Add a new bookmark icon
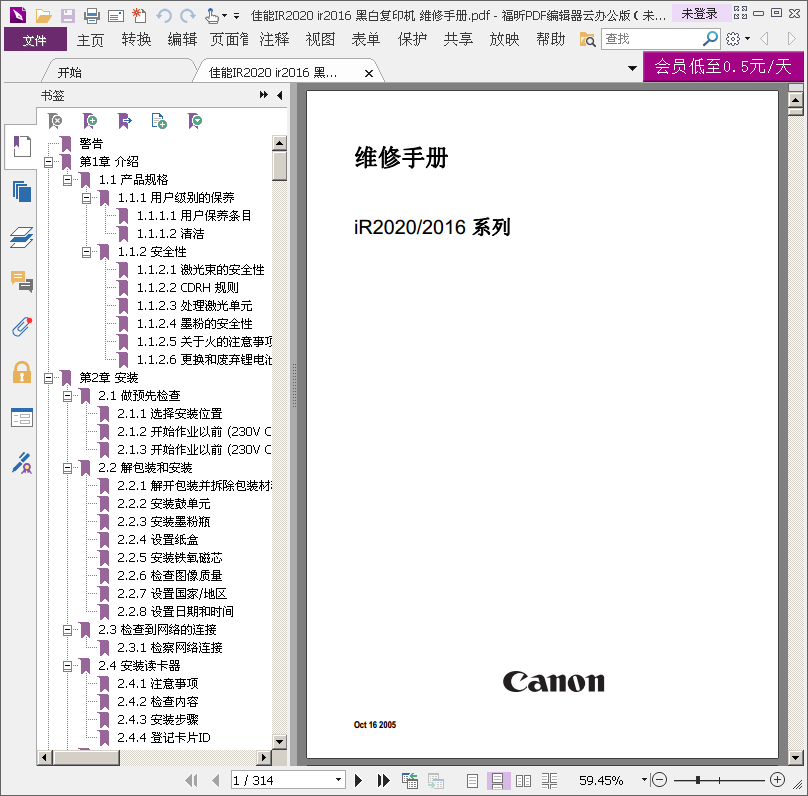This screenshot has width=808, height=796. pyautogui.click(x=90, y=121)
